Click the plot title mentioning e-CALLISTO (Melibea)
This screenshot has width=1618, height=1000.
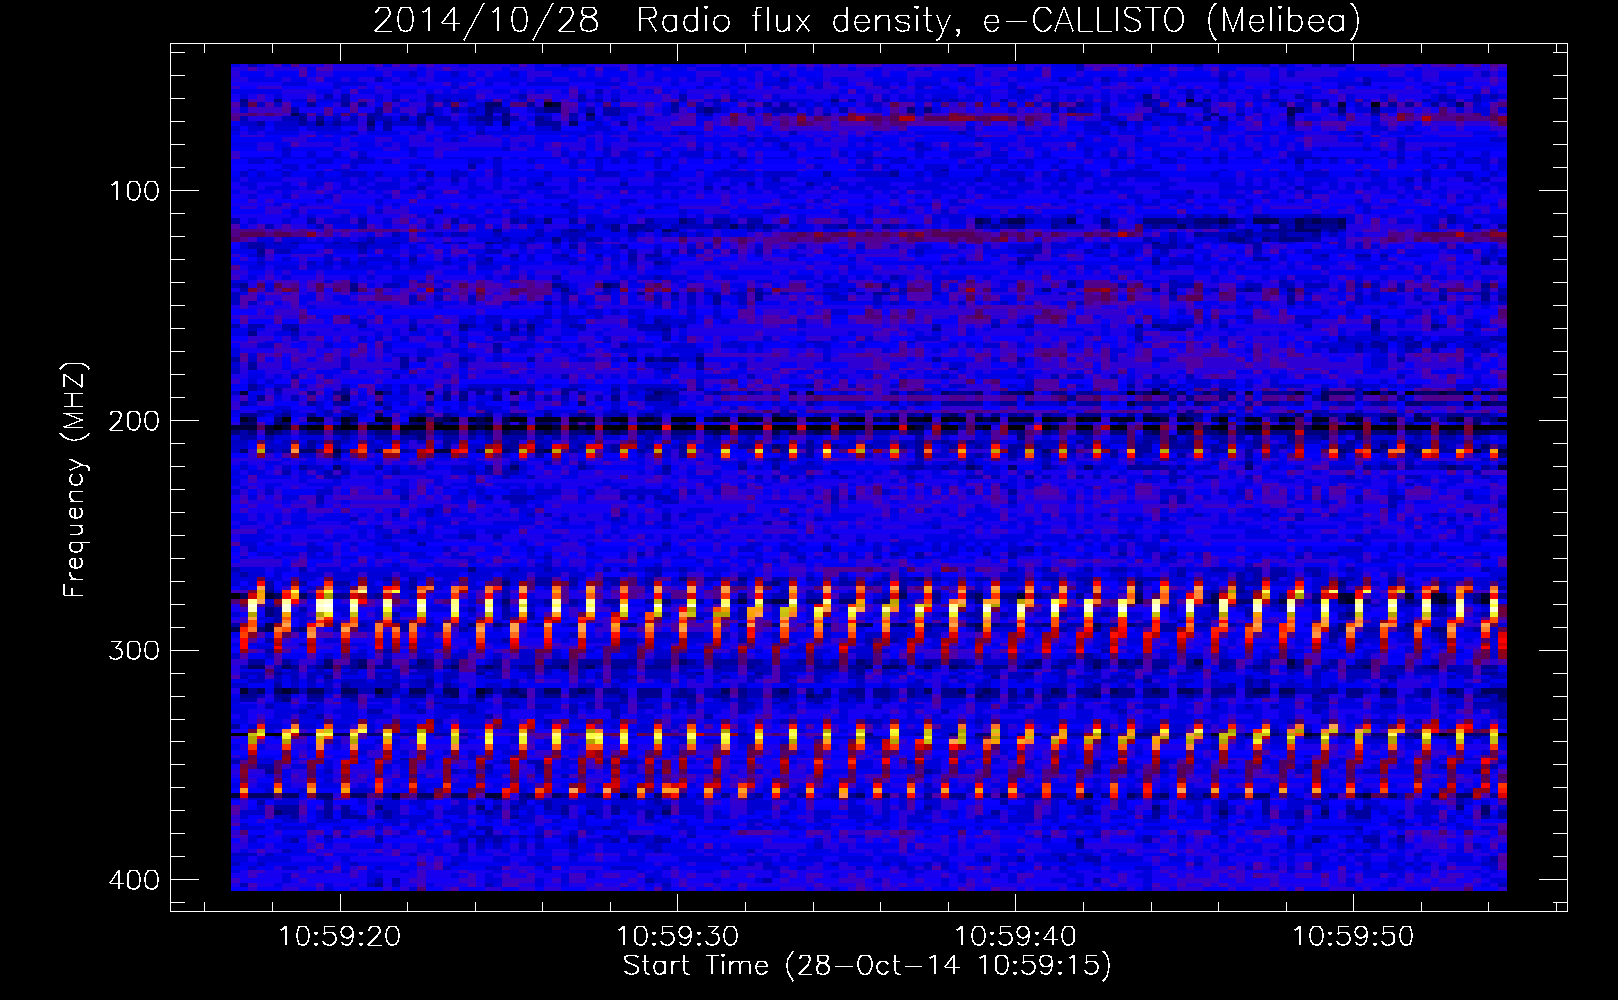pos(867,20)
